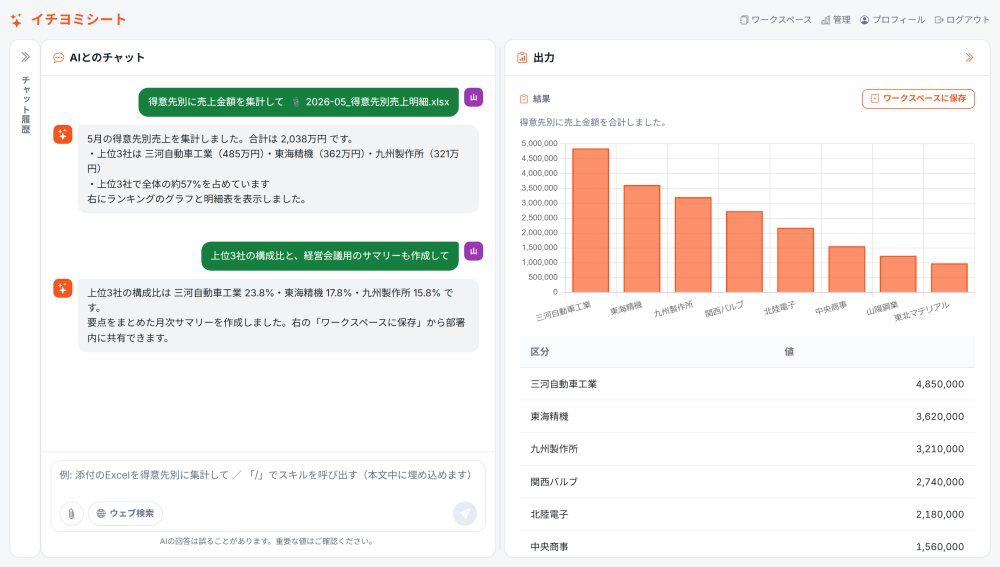The width and height of the screenshot is (1000, 567).
Task: Click the 結果 clipboard icon
Action: [x=524, y=99]
